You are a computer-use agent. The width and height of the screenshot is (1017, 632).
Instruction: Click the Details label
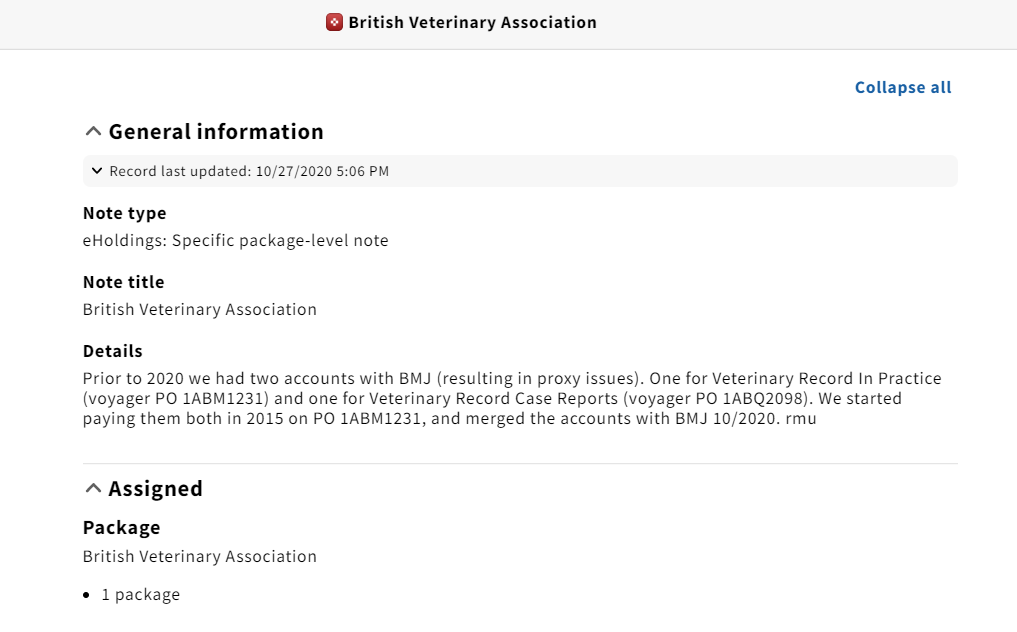coord(112,351)
